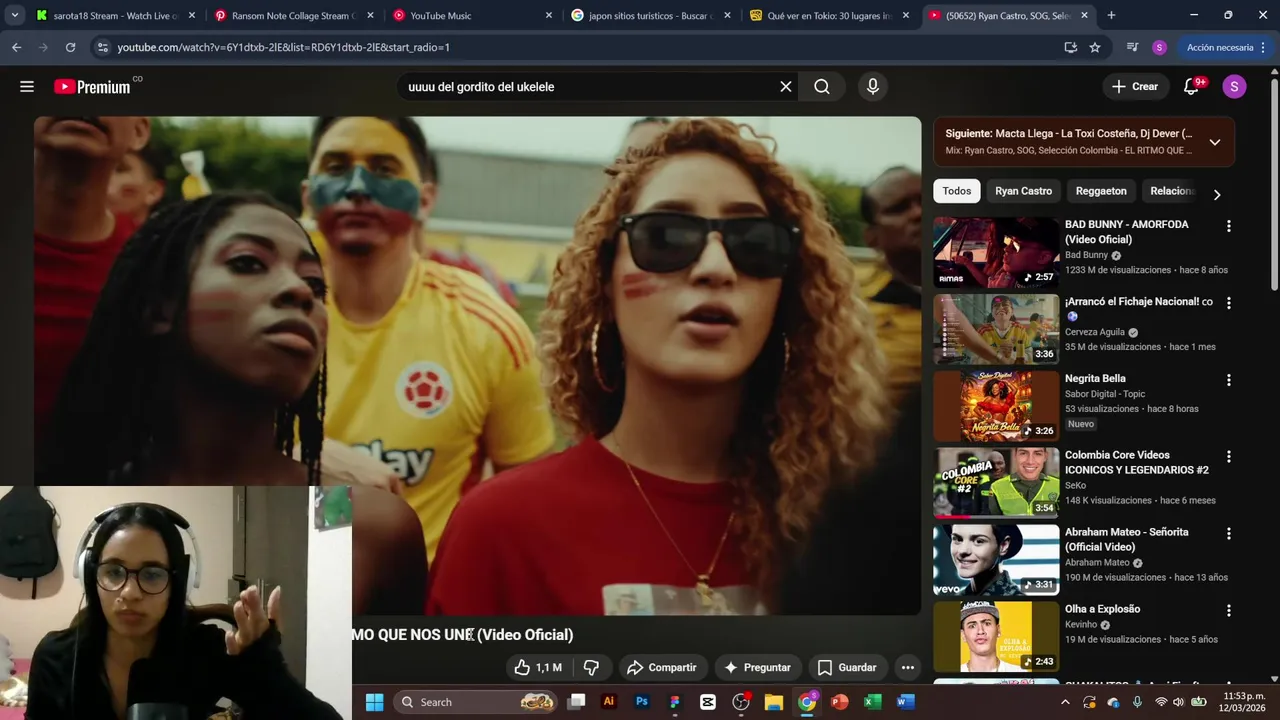
Task: Open taskbar clock and date
Action: pyautogui.click(x=1243, y=702)
